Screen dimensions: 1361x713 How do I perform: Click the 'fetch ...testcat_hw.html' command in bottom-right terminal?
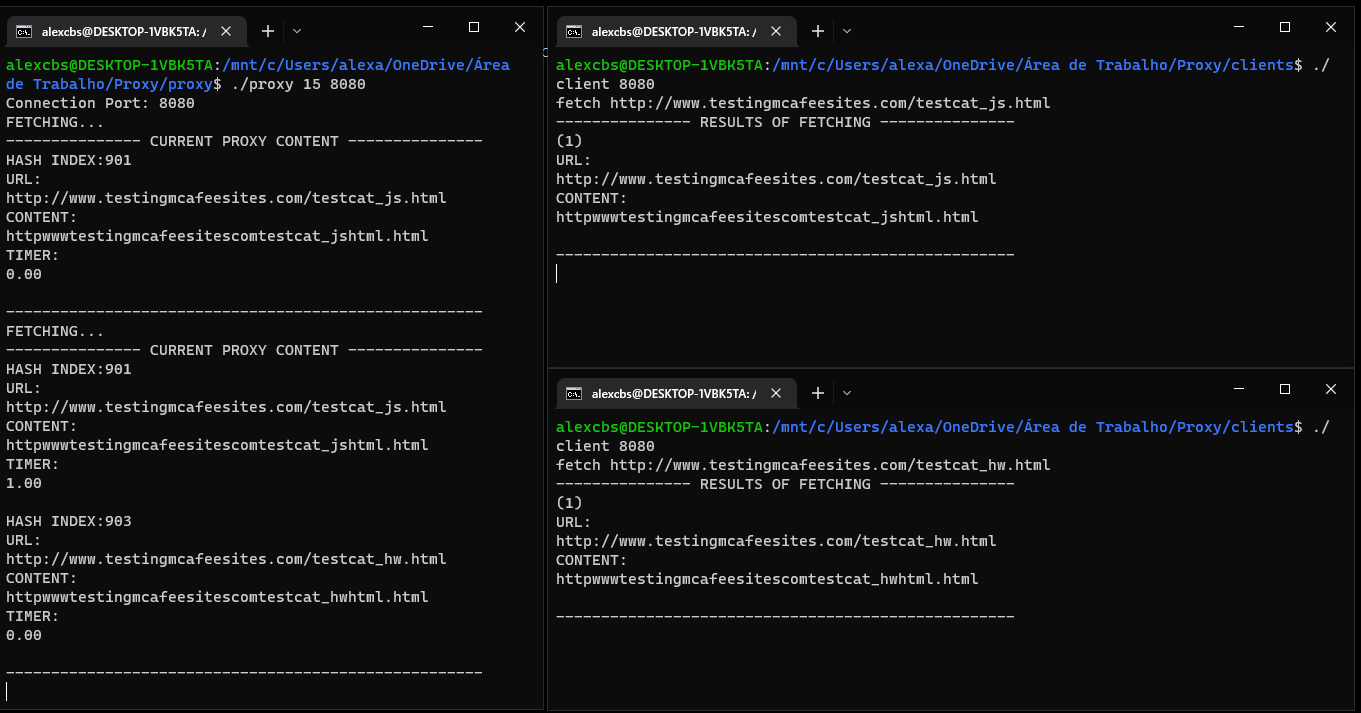coord(803,465)
